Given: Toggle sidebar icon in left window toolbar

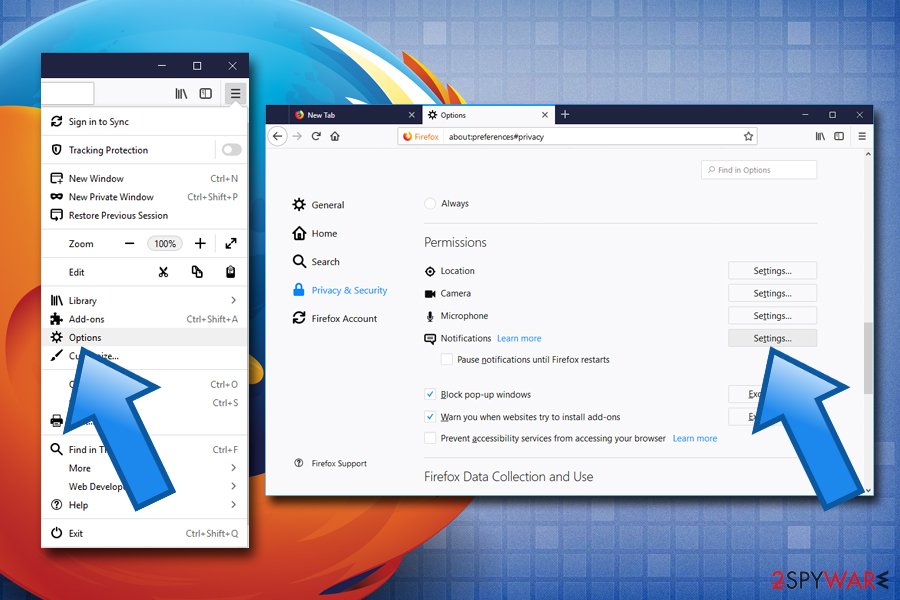Looking at the screenshot, I should 205,93.
